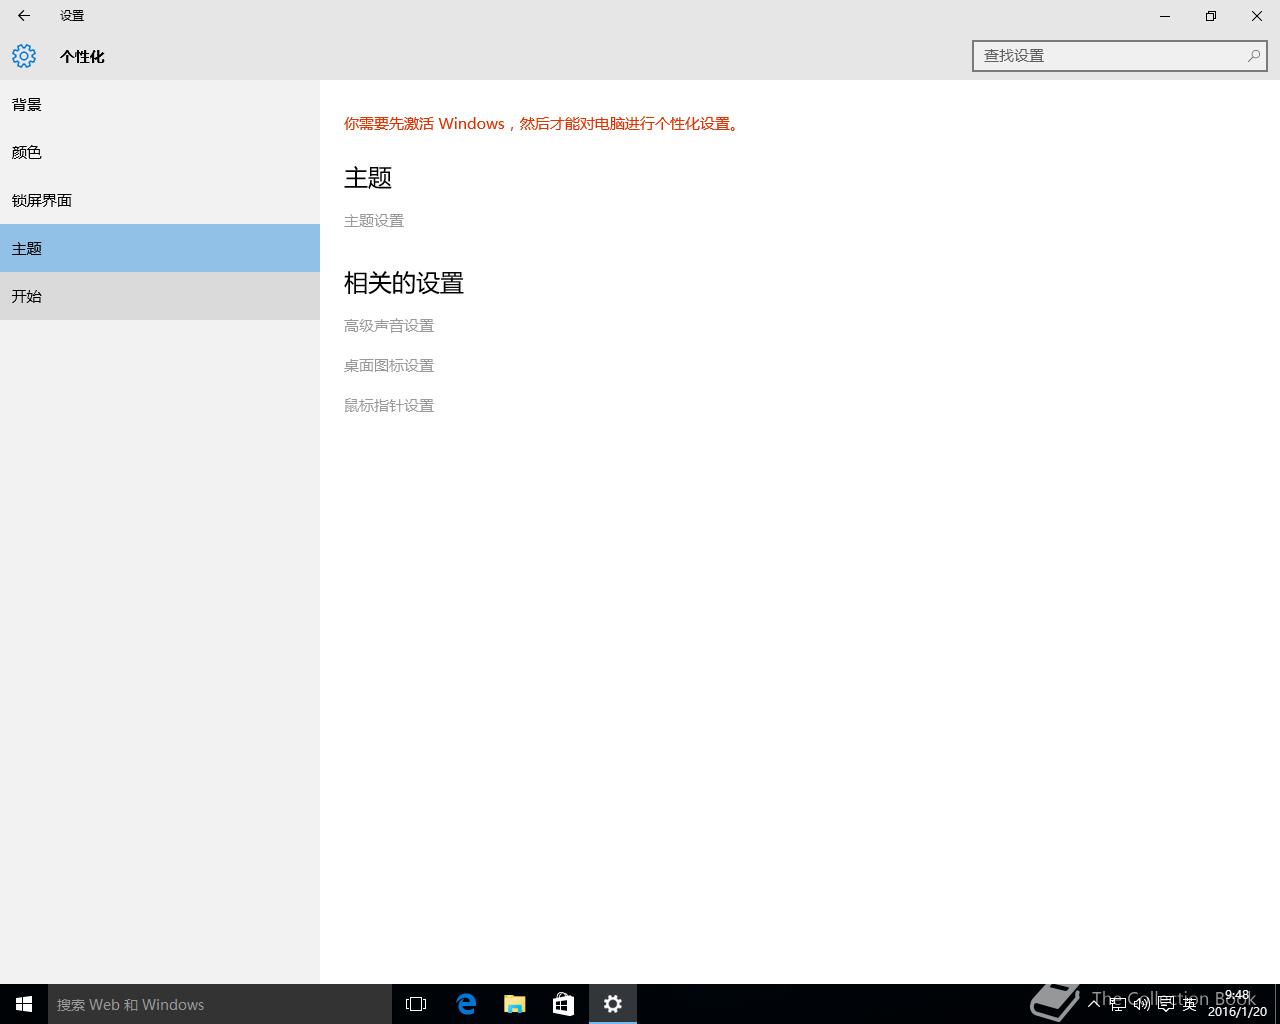The width and height of the screenshot is (1280, 1024).
Task: Select the 主题 sidebar item
Action: pos(160,248)
